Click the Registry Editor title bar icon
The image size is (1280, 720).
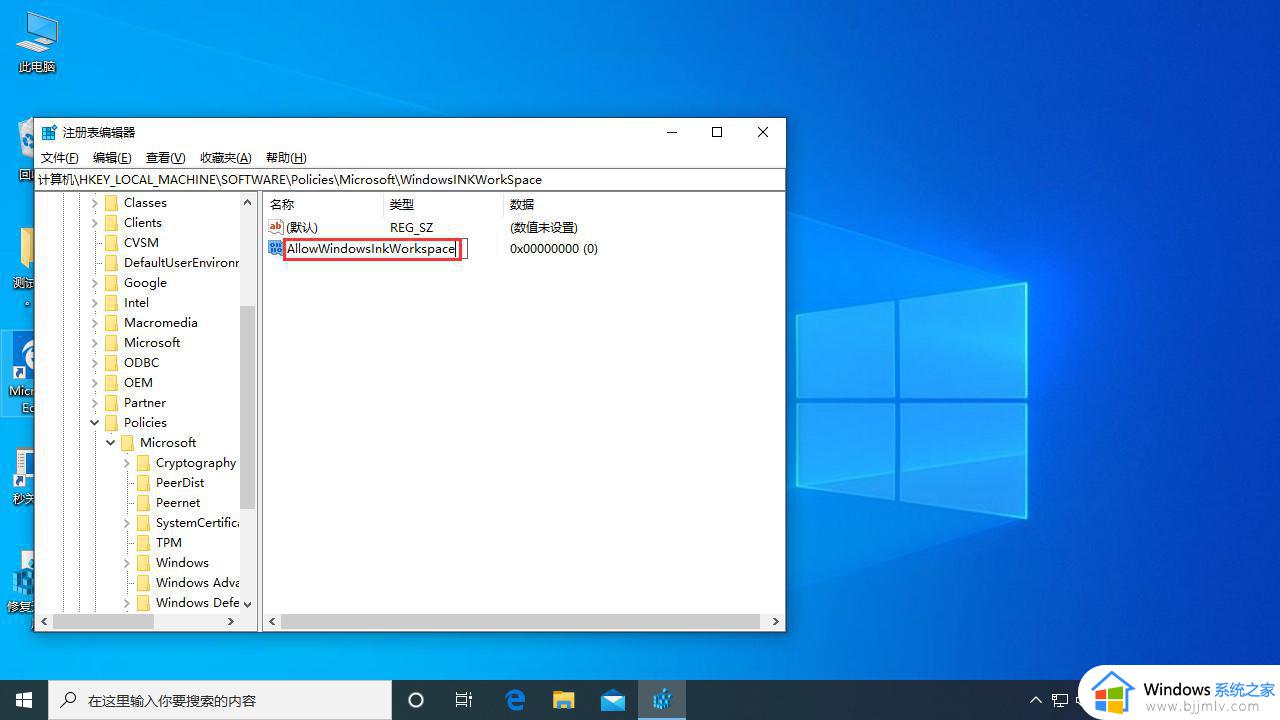49,132
